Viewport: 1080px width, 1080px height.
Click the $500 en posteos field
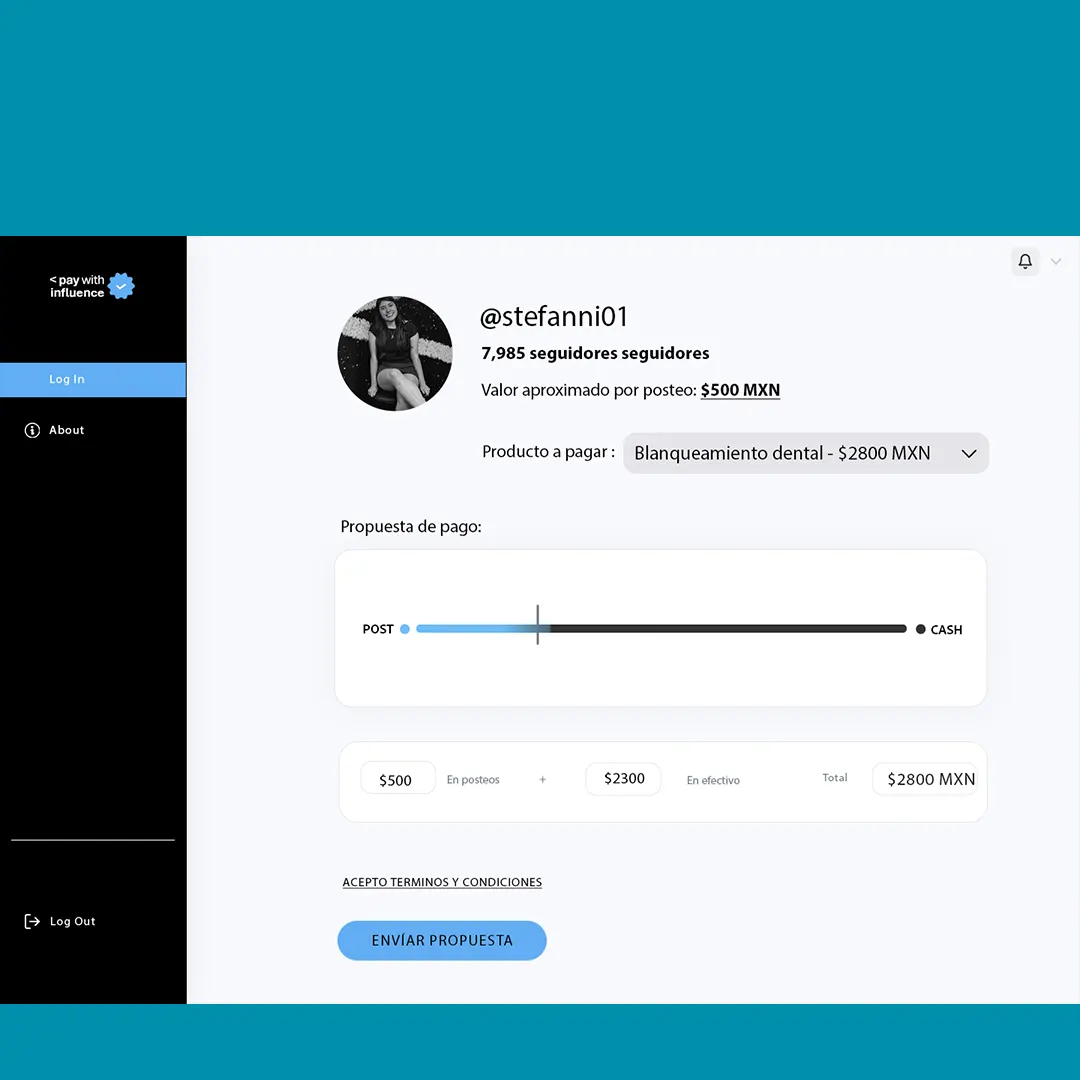click(397, 779)
